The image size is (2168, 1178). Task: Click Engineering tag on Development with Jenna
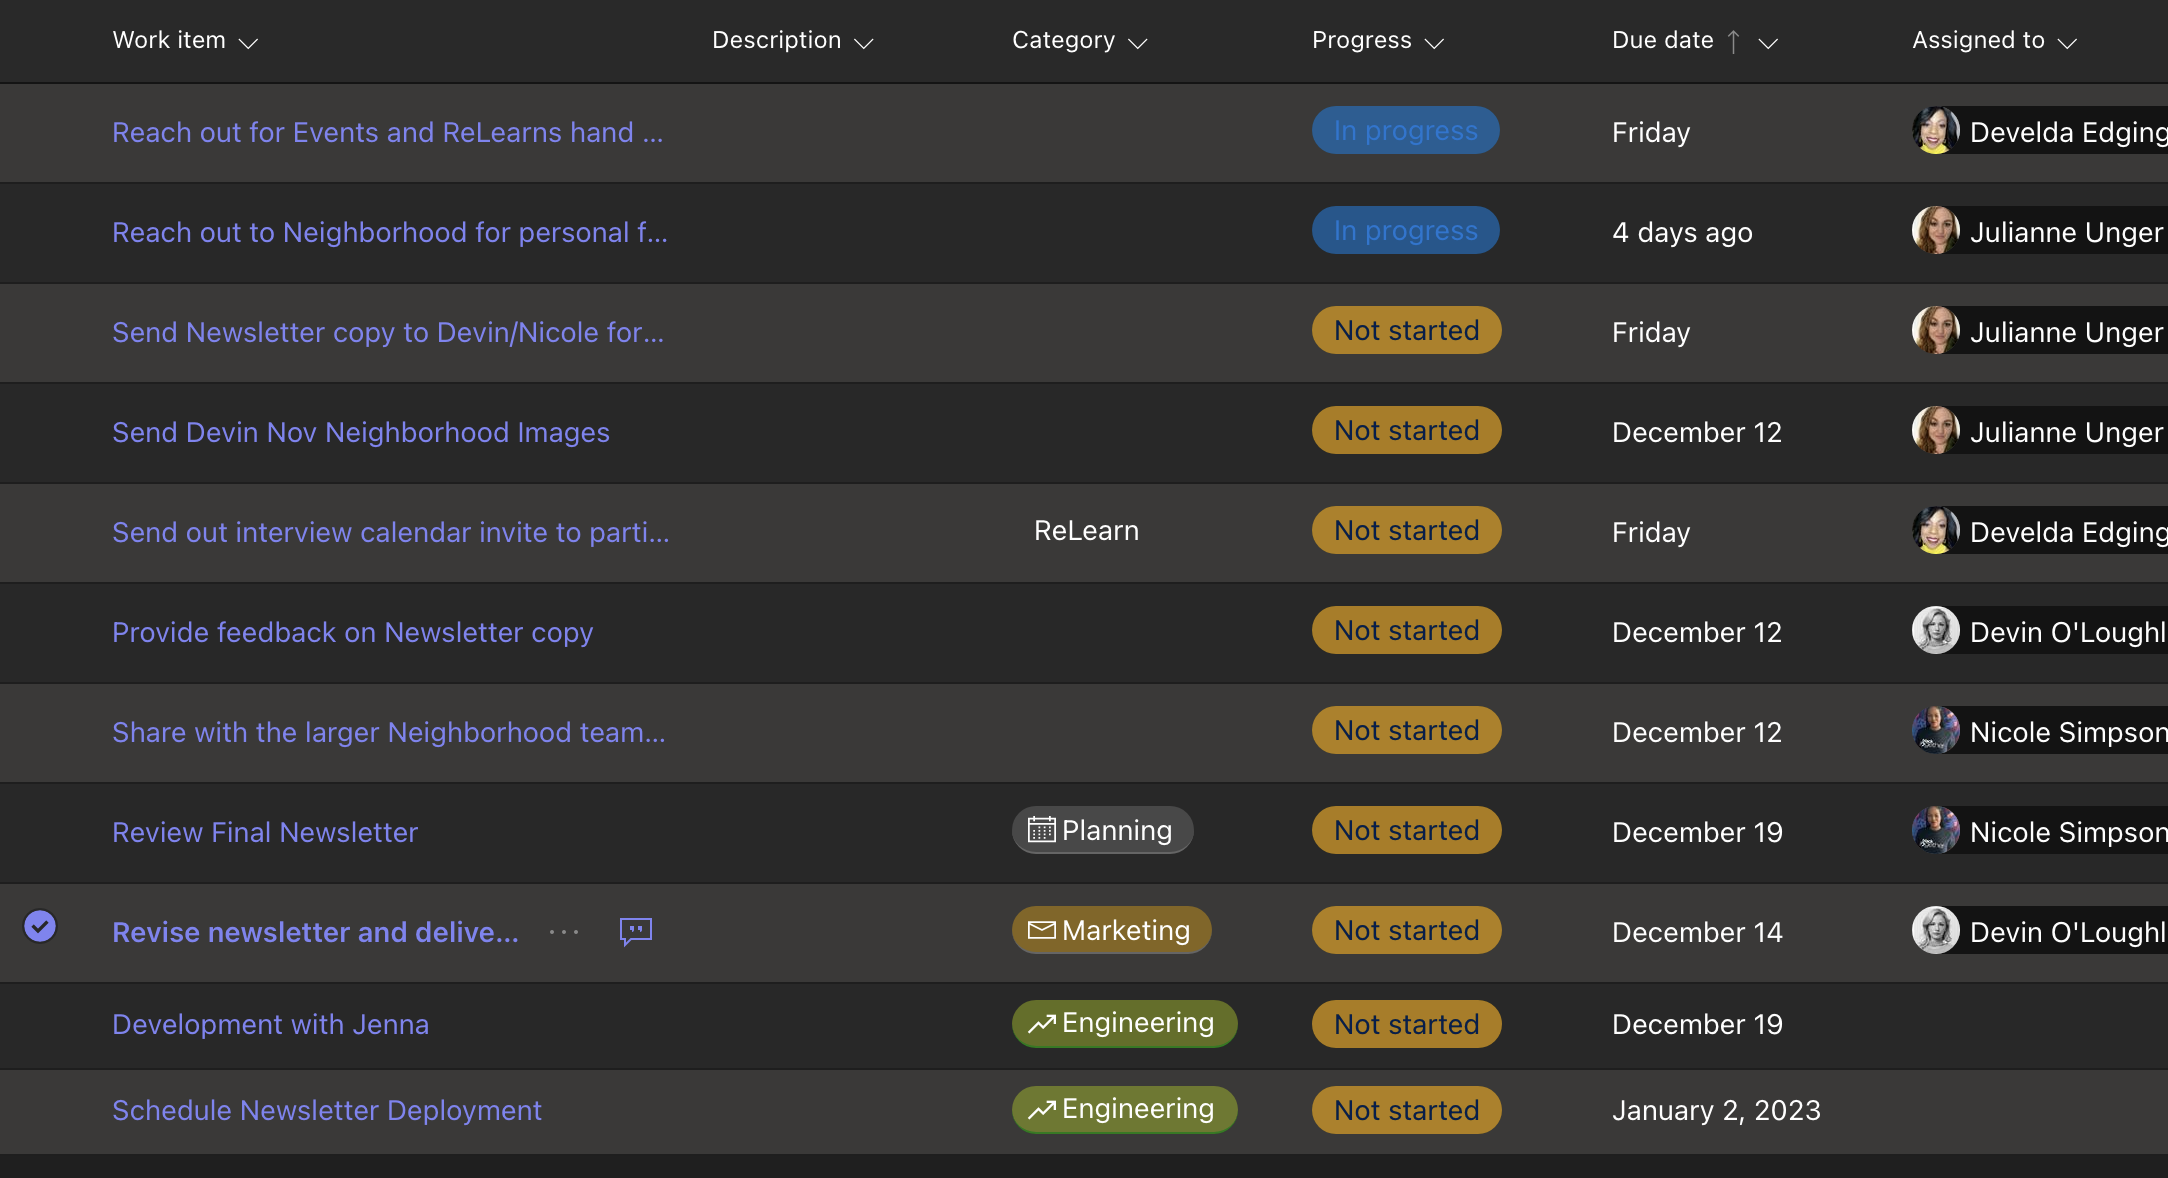pos(1124,1023)
